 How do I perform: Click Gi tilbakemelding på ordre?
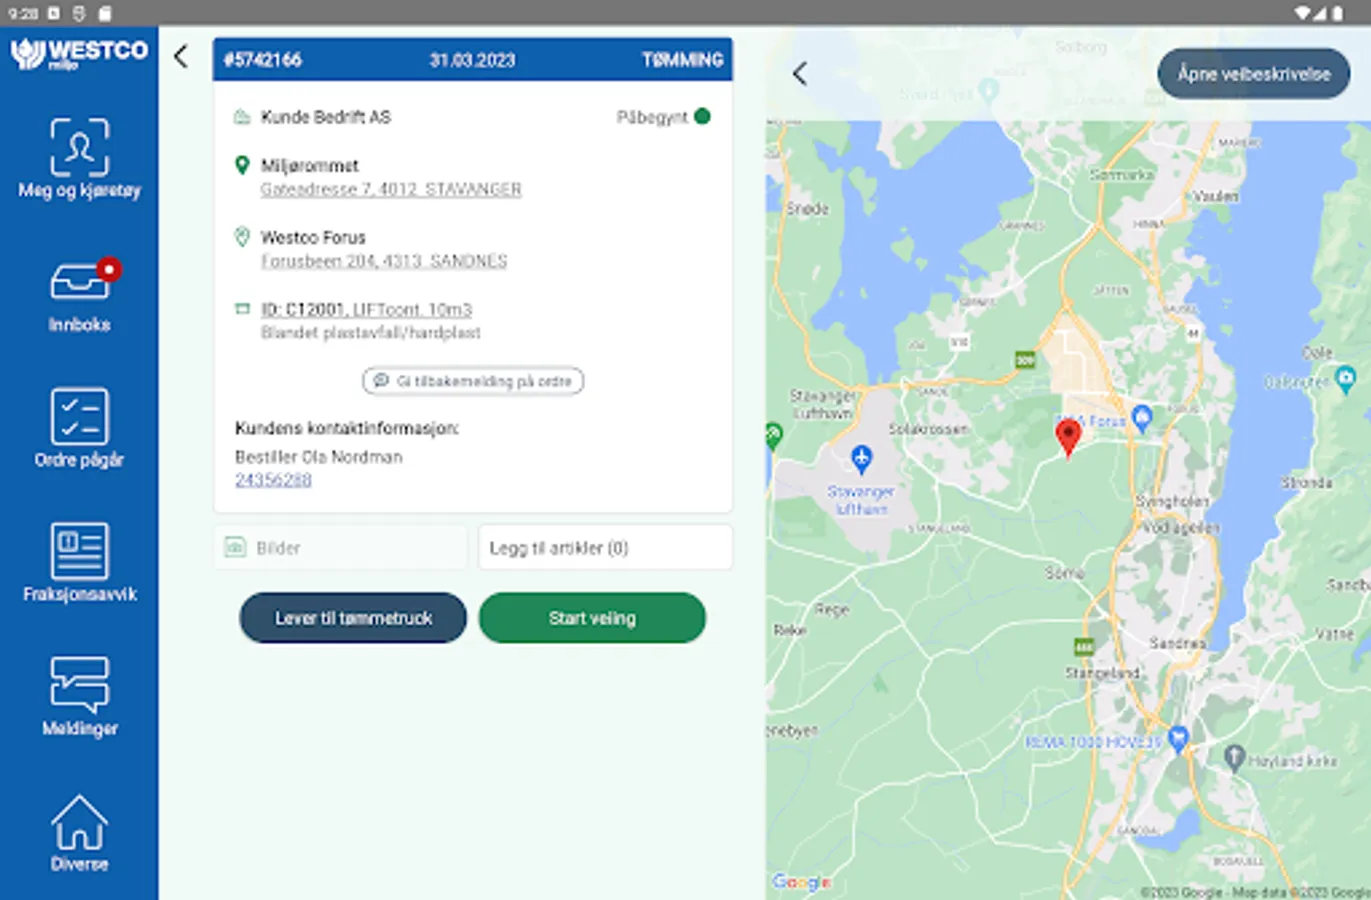[473, 381]
